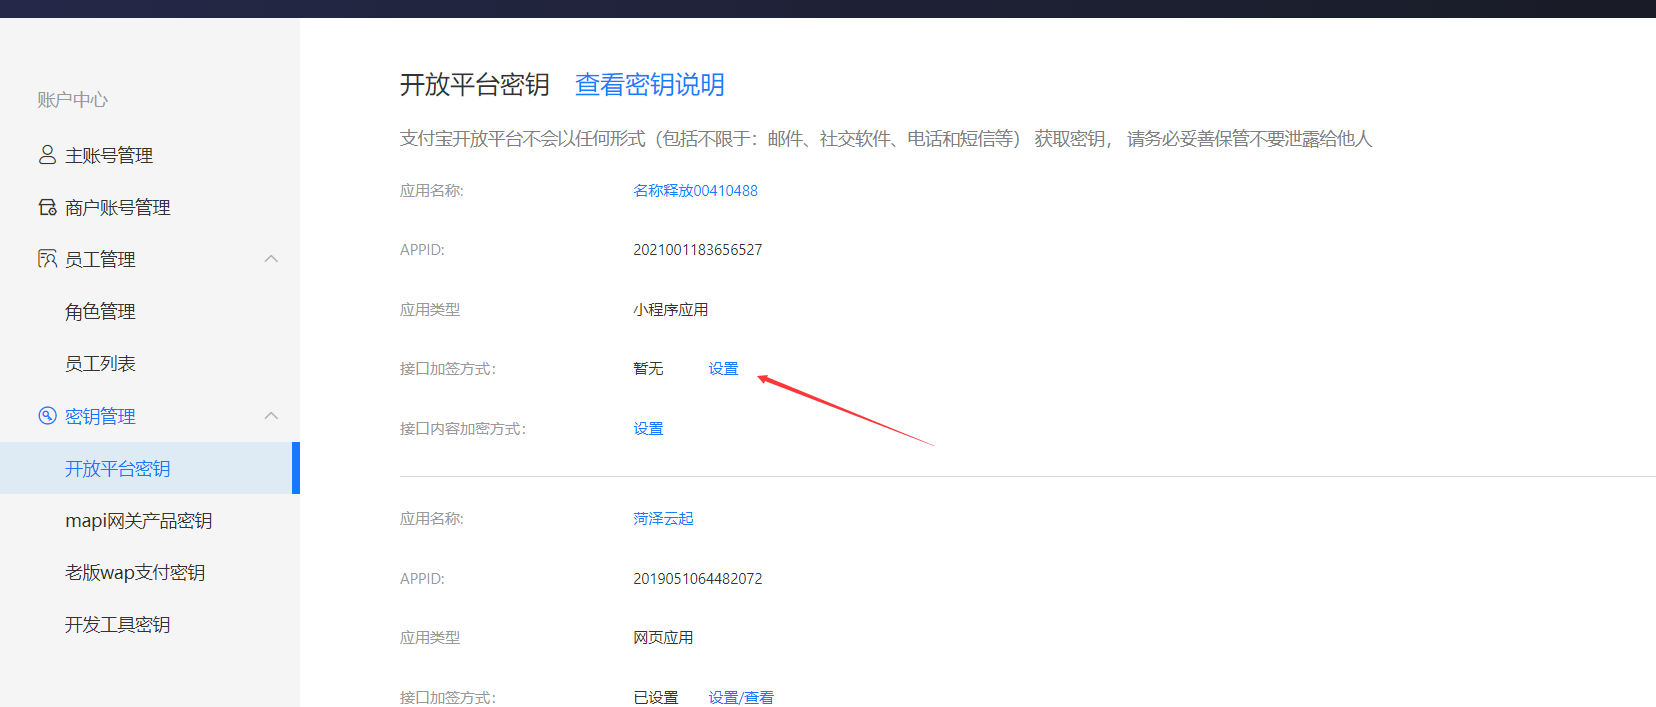The width and height of the screenshot is (1656, 707).
Task: Click the 接口内容加密方式: label
Action: [463, 428]
